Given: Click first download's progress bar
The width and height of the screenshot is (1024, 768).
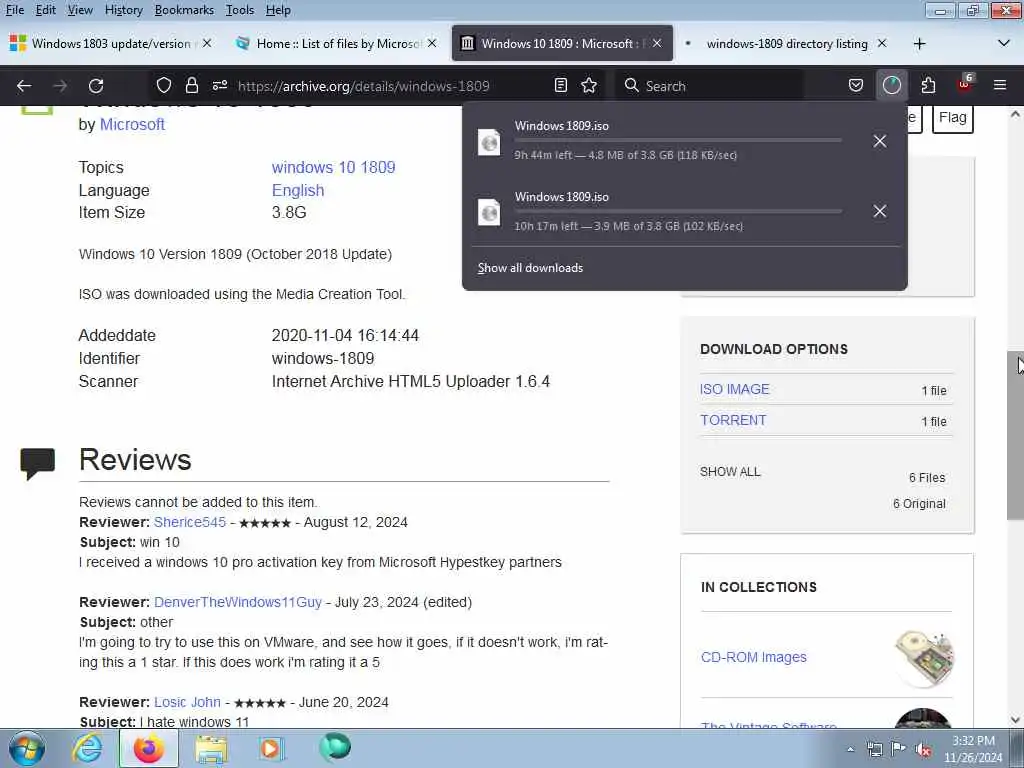Looking at the screenshot, I should coord(678,140).
